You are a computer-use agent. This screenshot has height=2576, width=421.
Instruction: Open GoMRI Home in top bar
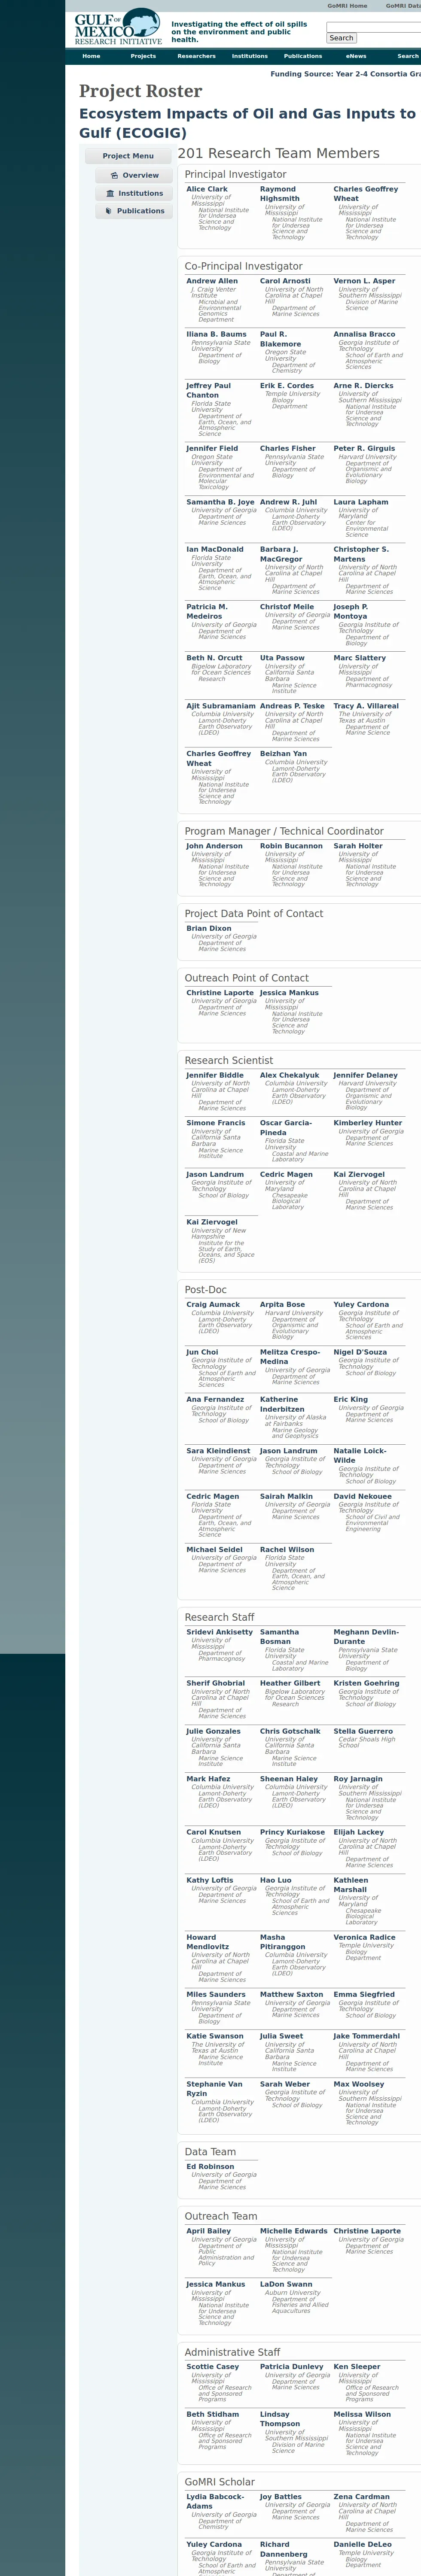click(347, 6)
